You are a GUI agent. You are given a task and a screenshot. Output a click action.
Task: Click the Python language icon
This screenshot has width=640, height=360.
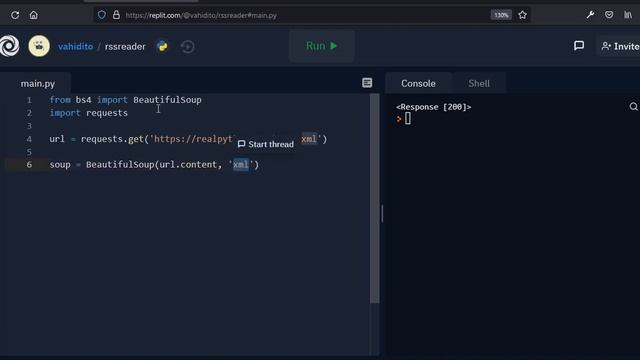[162, 46]
